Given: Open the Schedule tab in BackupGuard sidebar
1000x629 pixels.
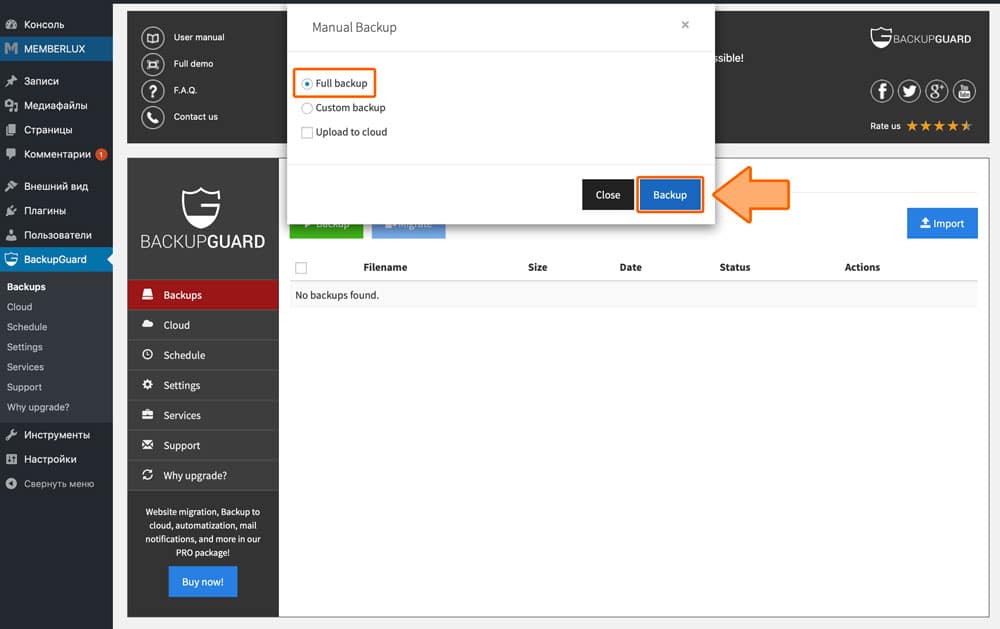Looking at the screenshot, I should (184, 355).
